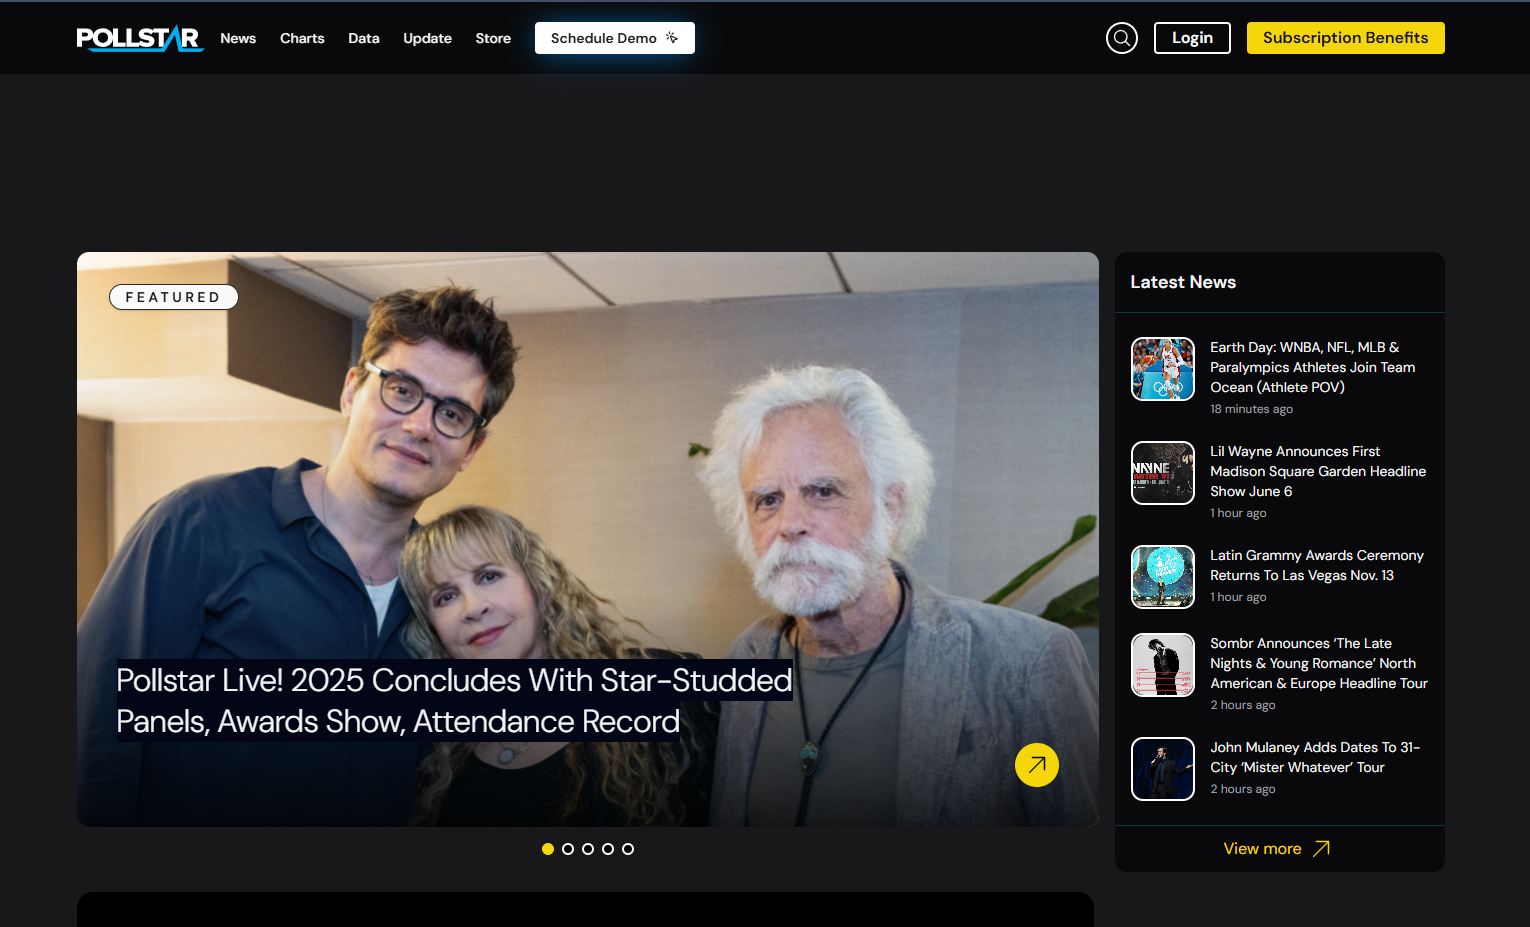Read Earth Day WNBA NFL MLB headline
Screen dimensions: 1530x927
[x=1312, y=367]
